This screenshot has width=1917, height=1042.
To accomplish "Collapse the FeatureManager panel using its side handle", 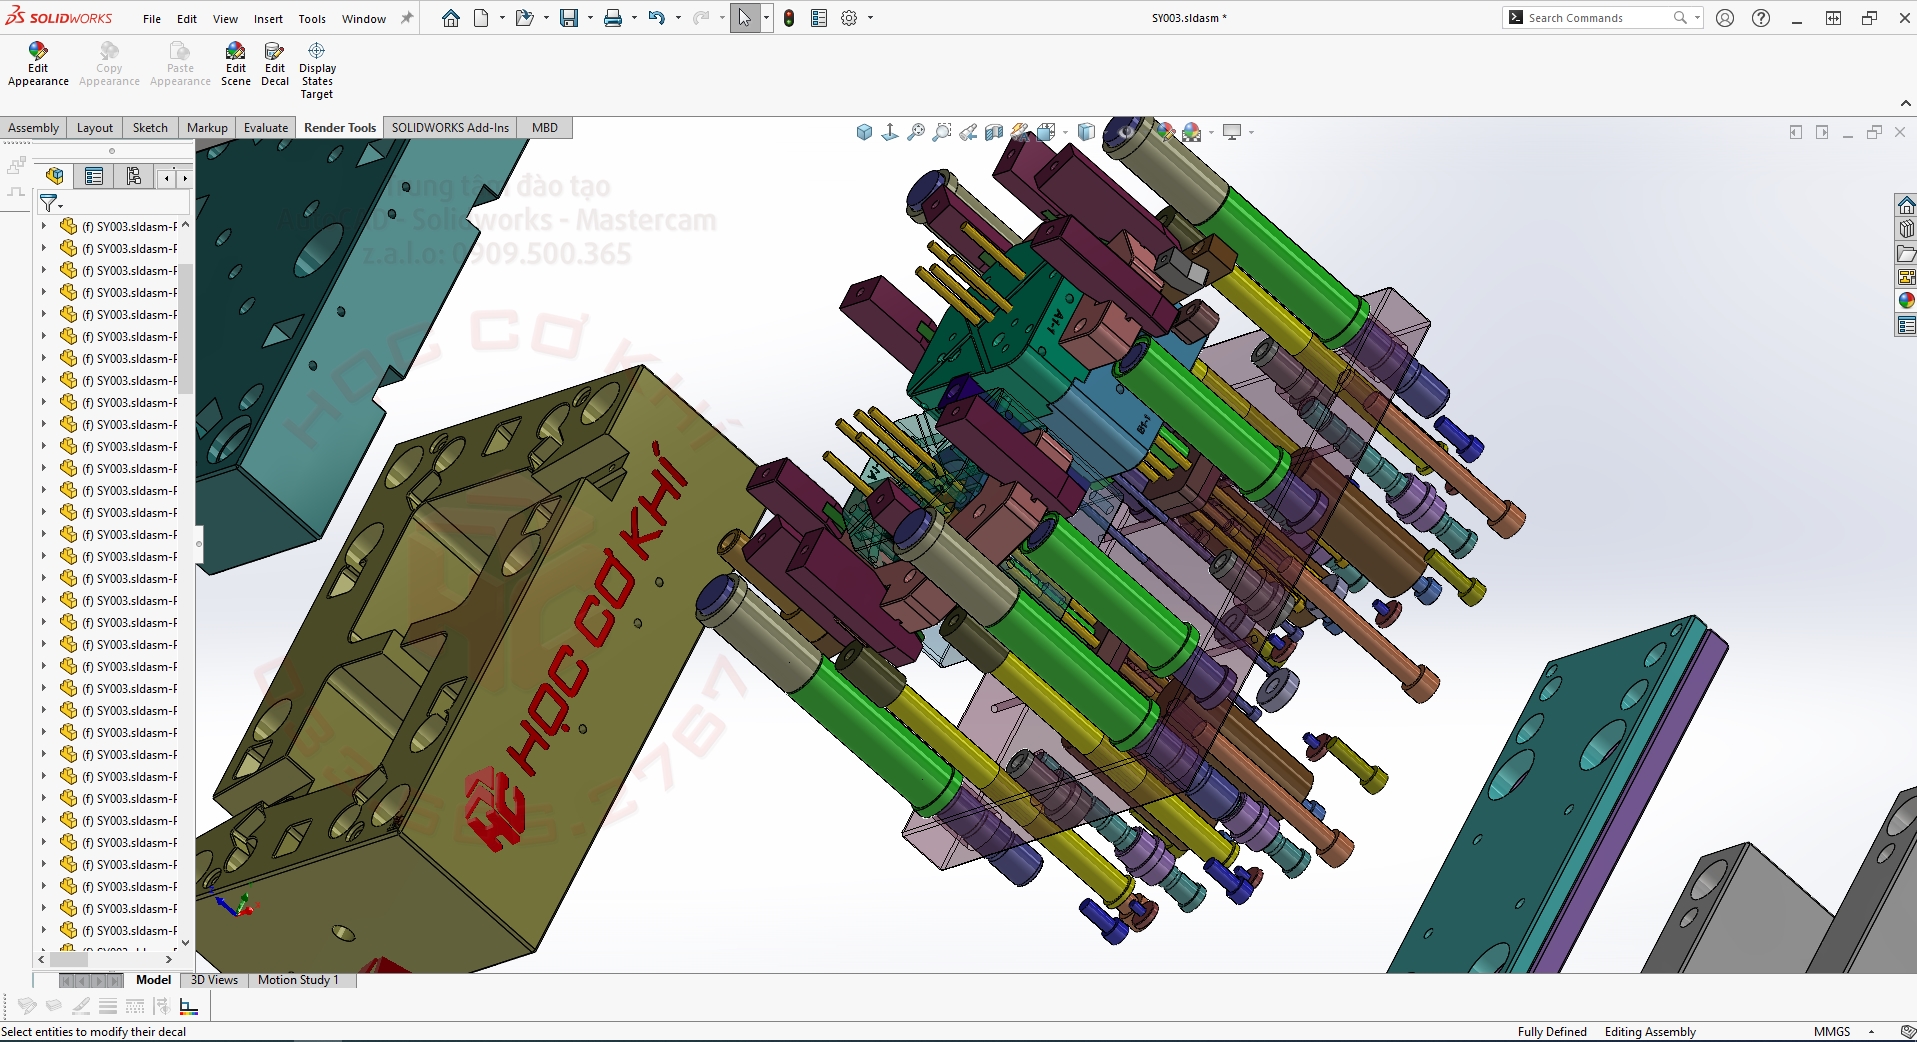I will 199,545.
